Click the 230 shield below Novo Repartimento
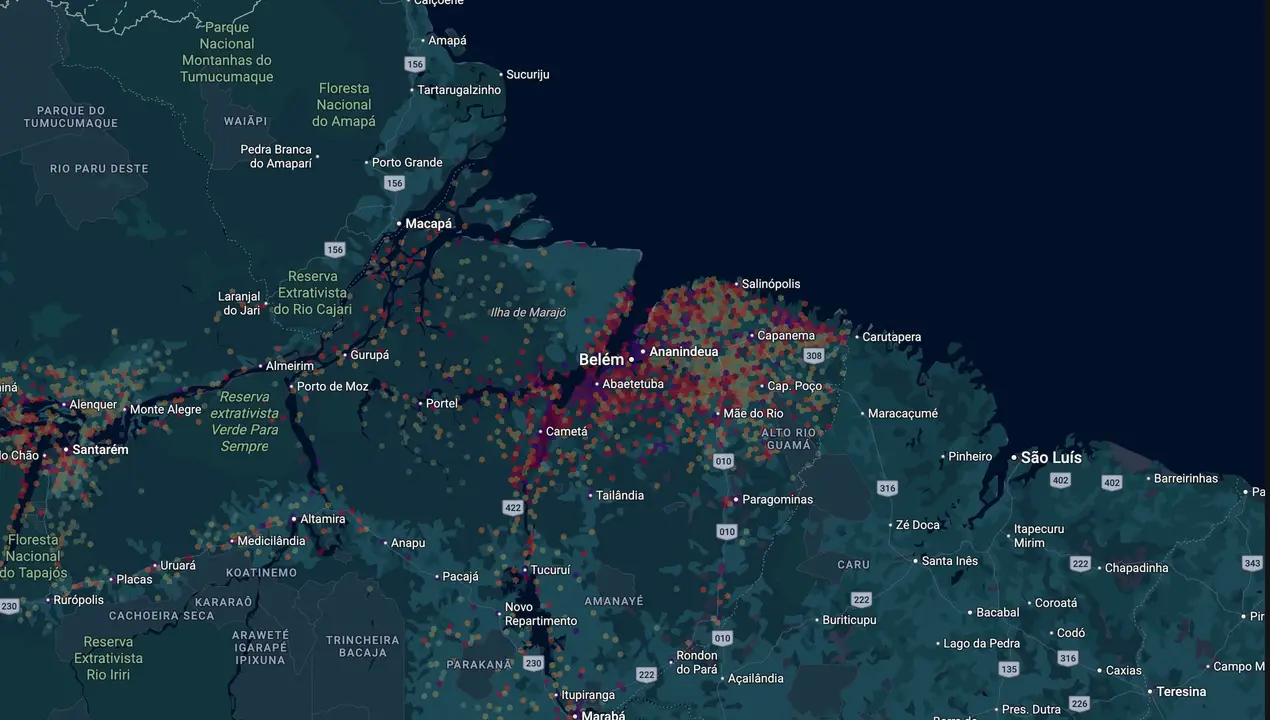The height and width of the screenshot is (720, 1270). coord(533,663)
